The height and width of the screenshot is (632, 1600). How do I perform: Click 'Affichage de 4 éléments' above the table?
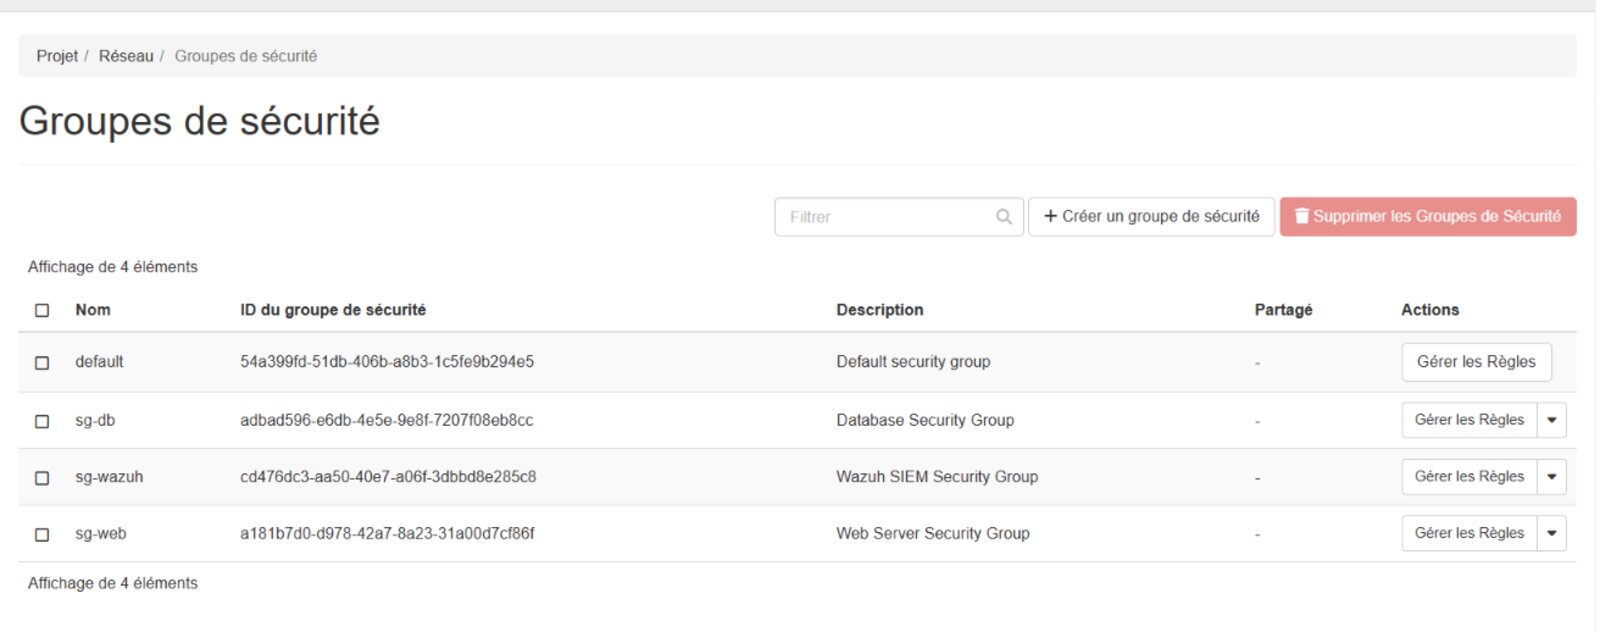pyautogui.click(x=113, y=267)
